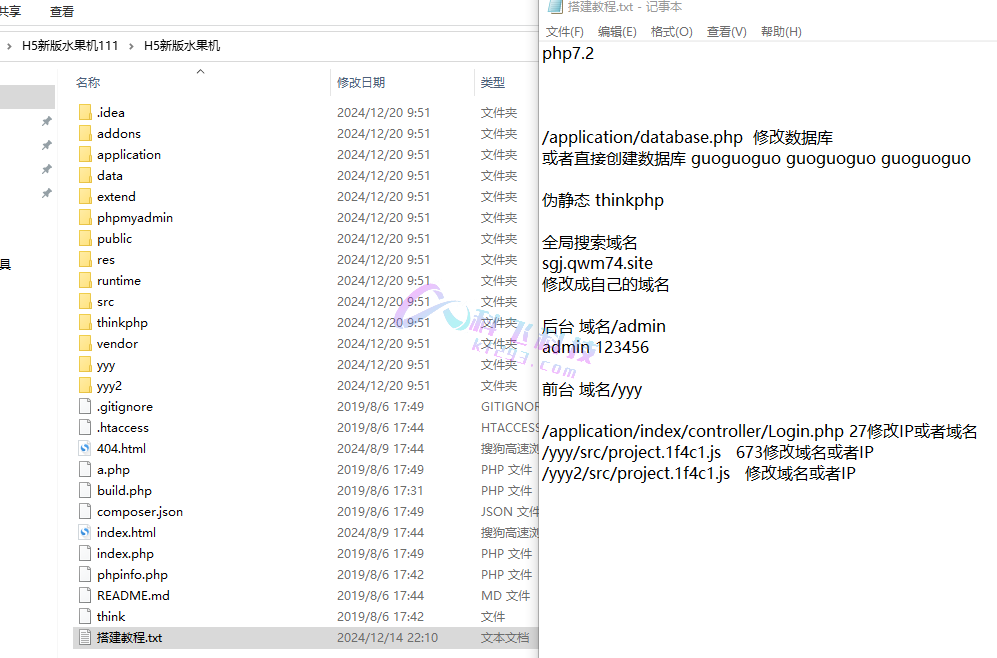
Task: Click the index.php file icon
Action: pos(85,553)
